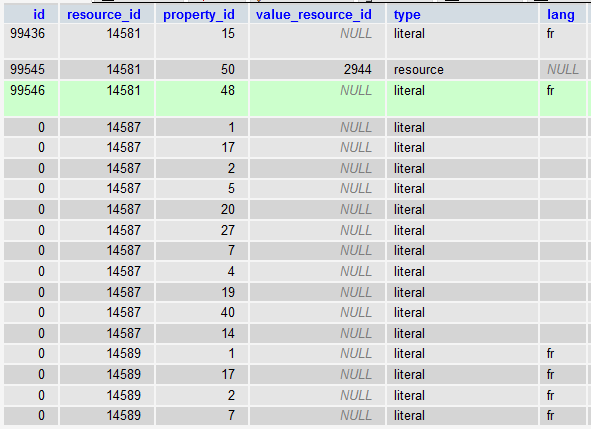Click NULL lang cell in row 99545
This screenshot has width=591, height=429.
[x=563, y=69]
